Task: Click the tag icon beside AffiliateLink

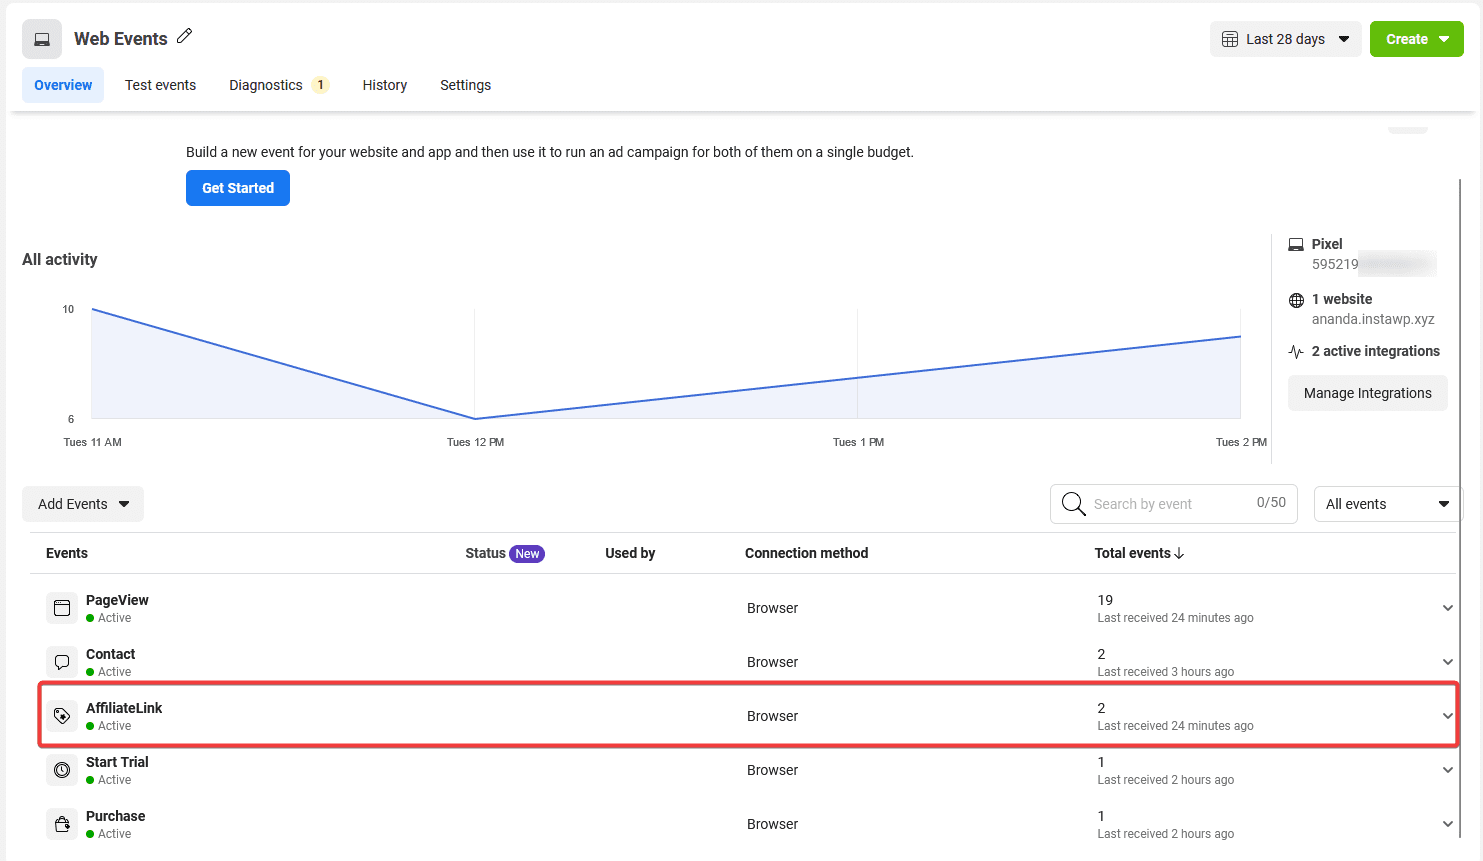Action: [x=61, y=715]
